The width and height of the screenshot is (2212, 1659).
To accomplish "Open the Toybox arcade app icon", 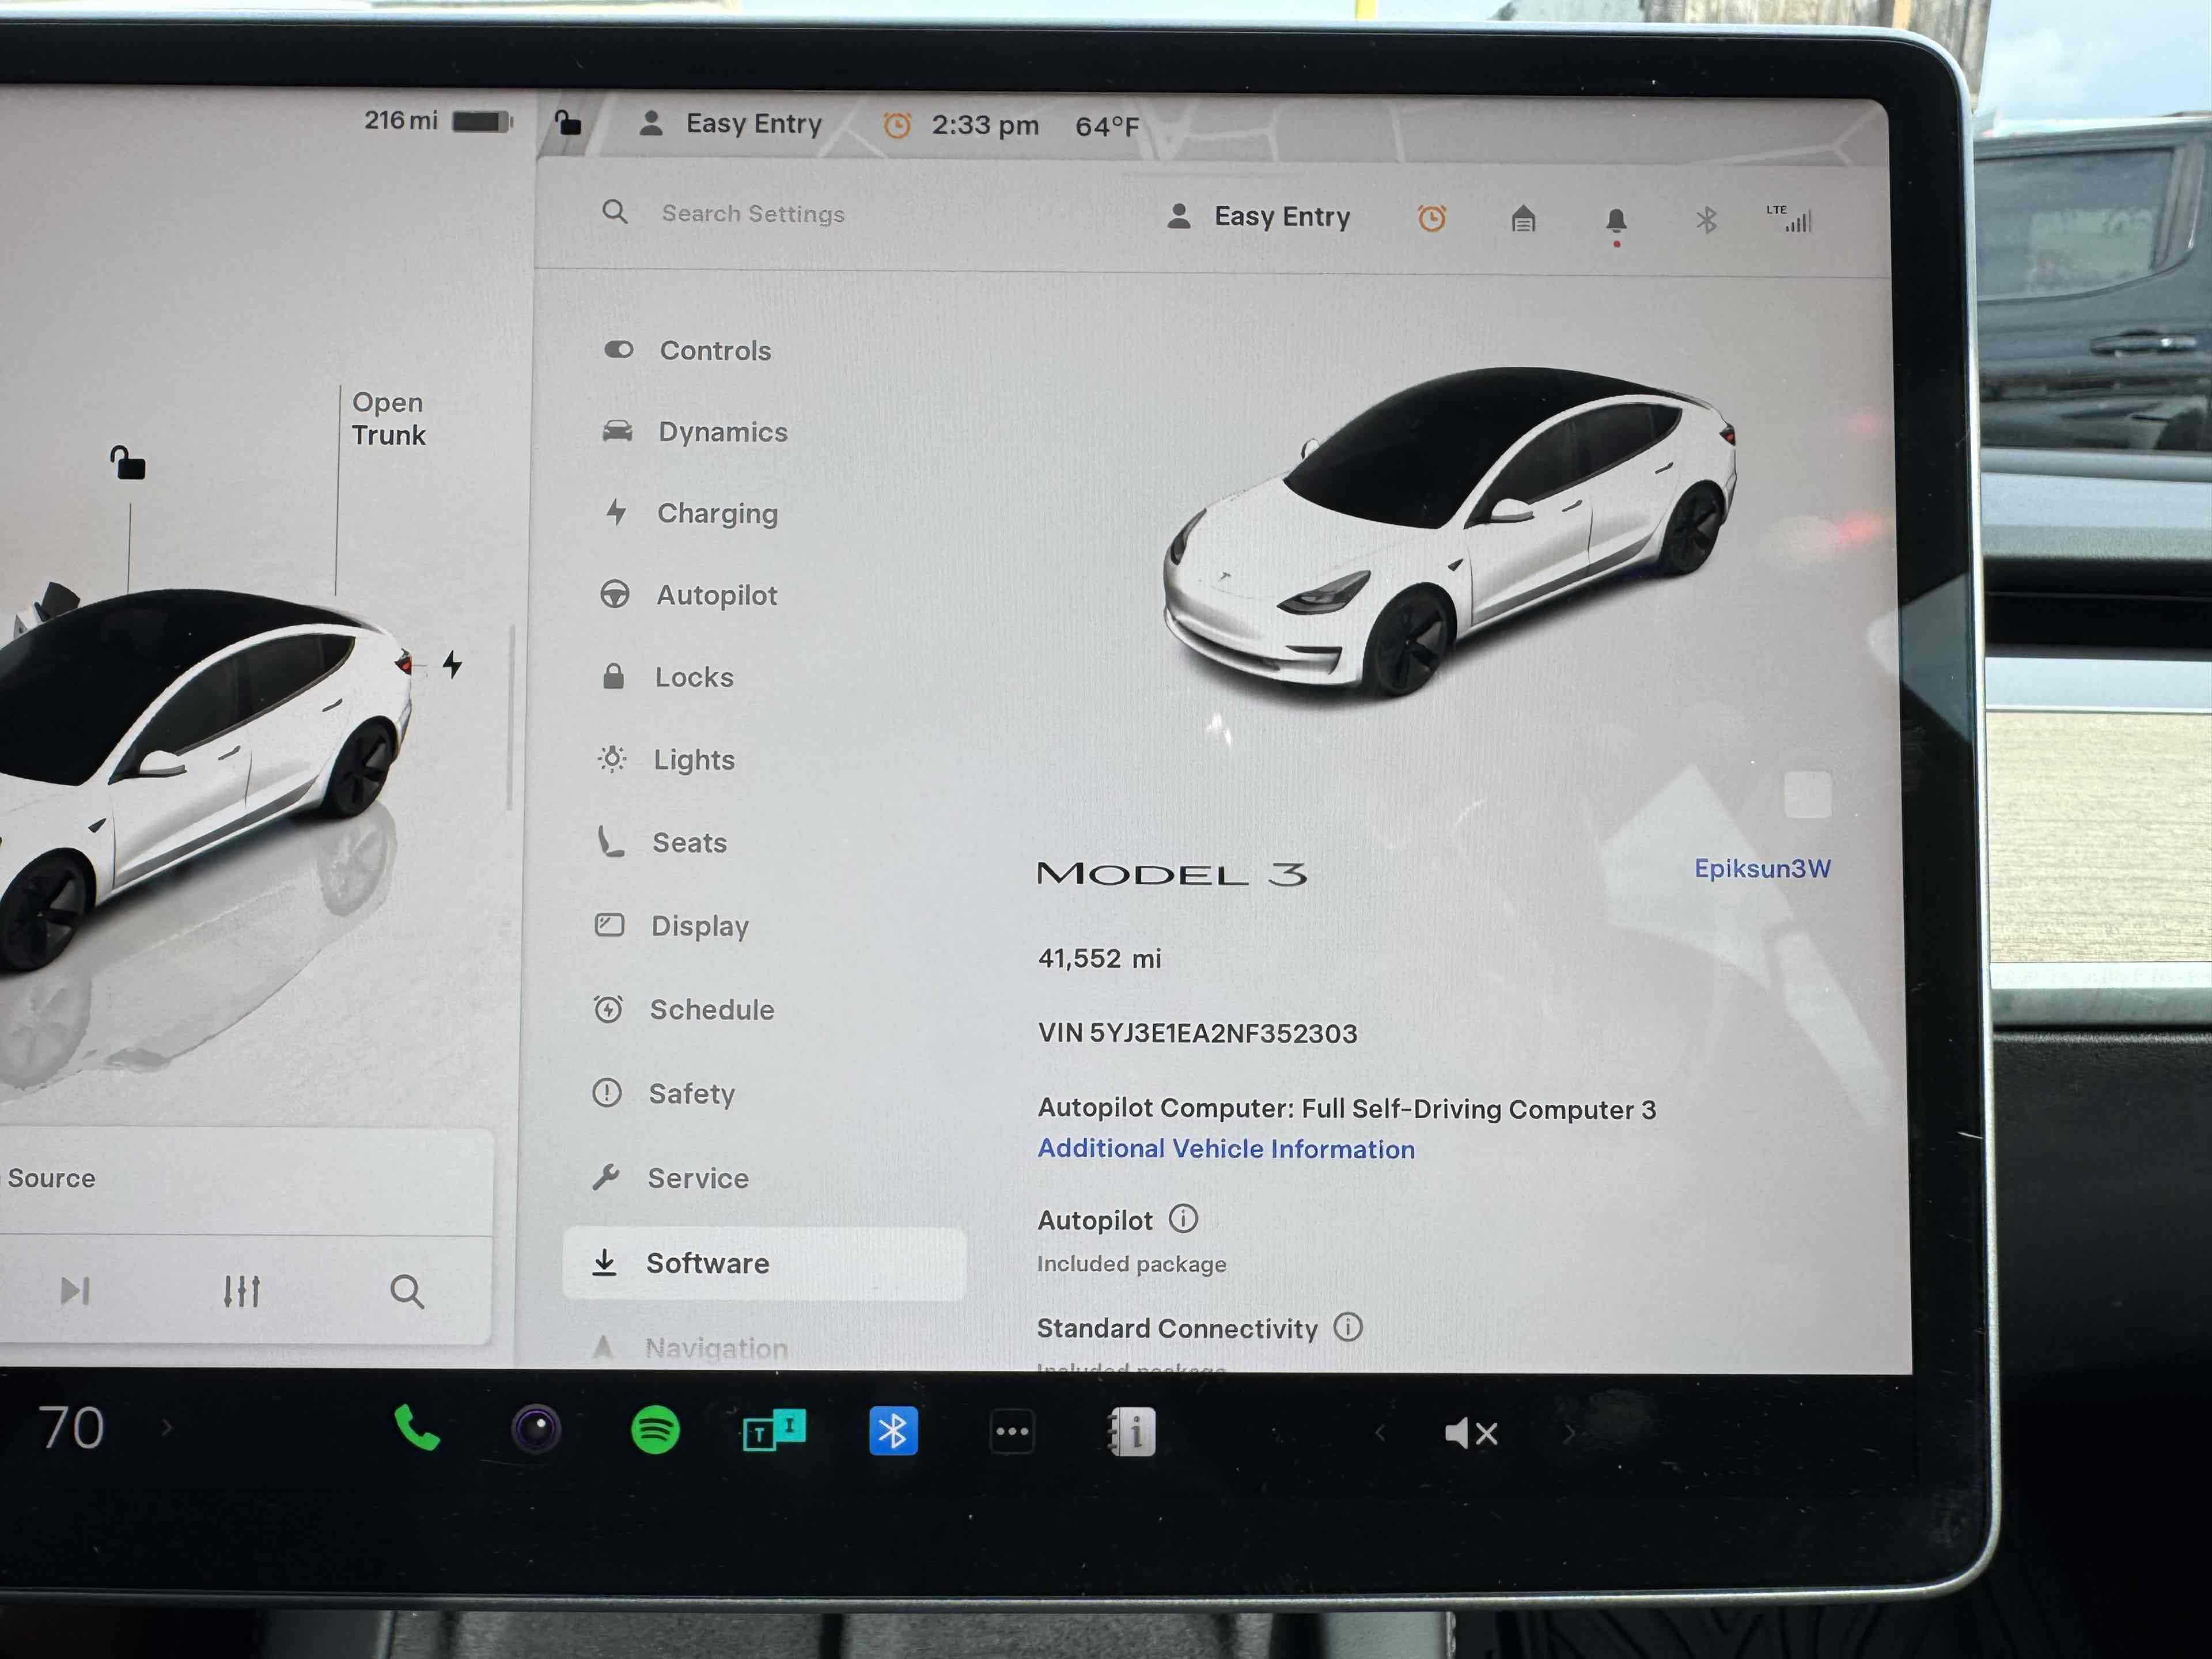I will (774, 1431).
